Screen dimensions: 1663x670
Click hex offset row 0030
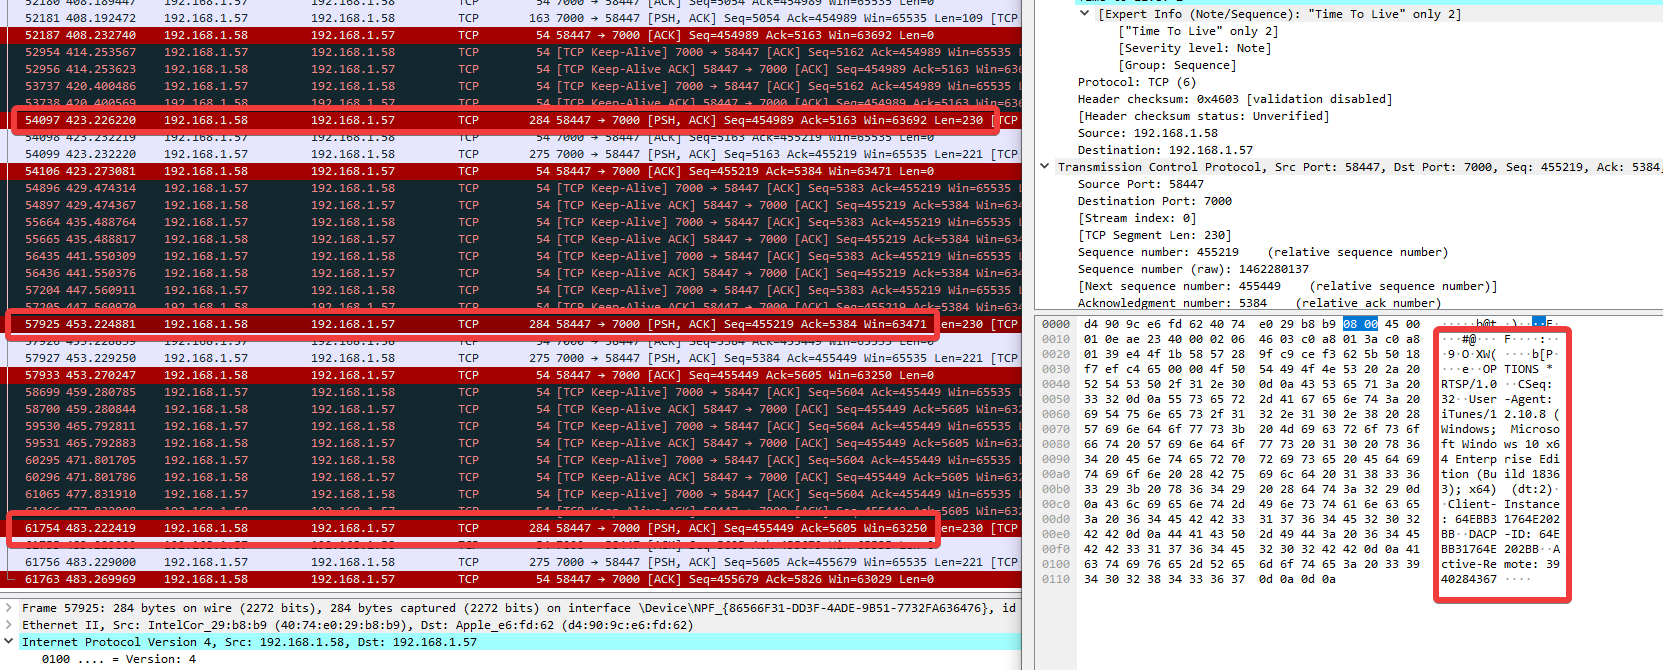[1056, 369]
